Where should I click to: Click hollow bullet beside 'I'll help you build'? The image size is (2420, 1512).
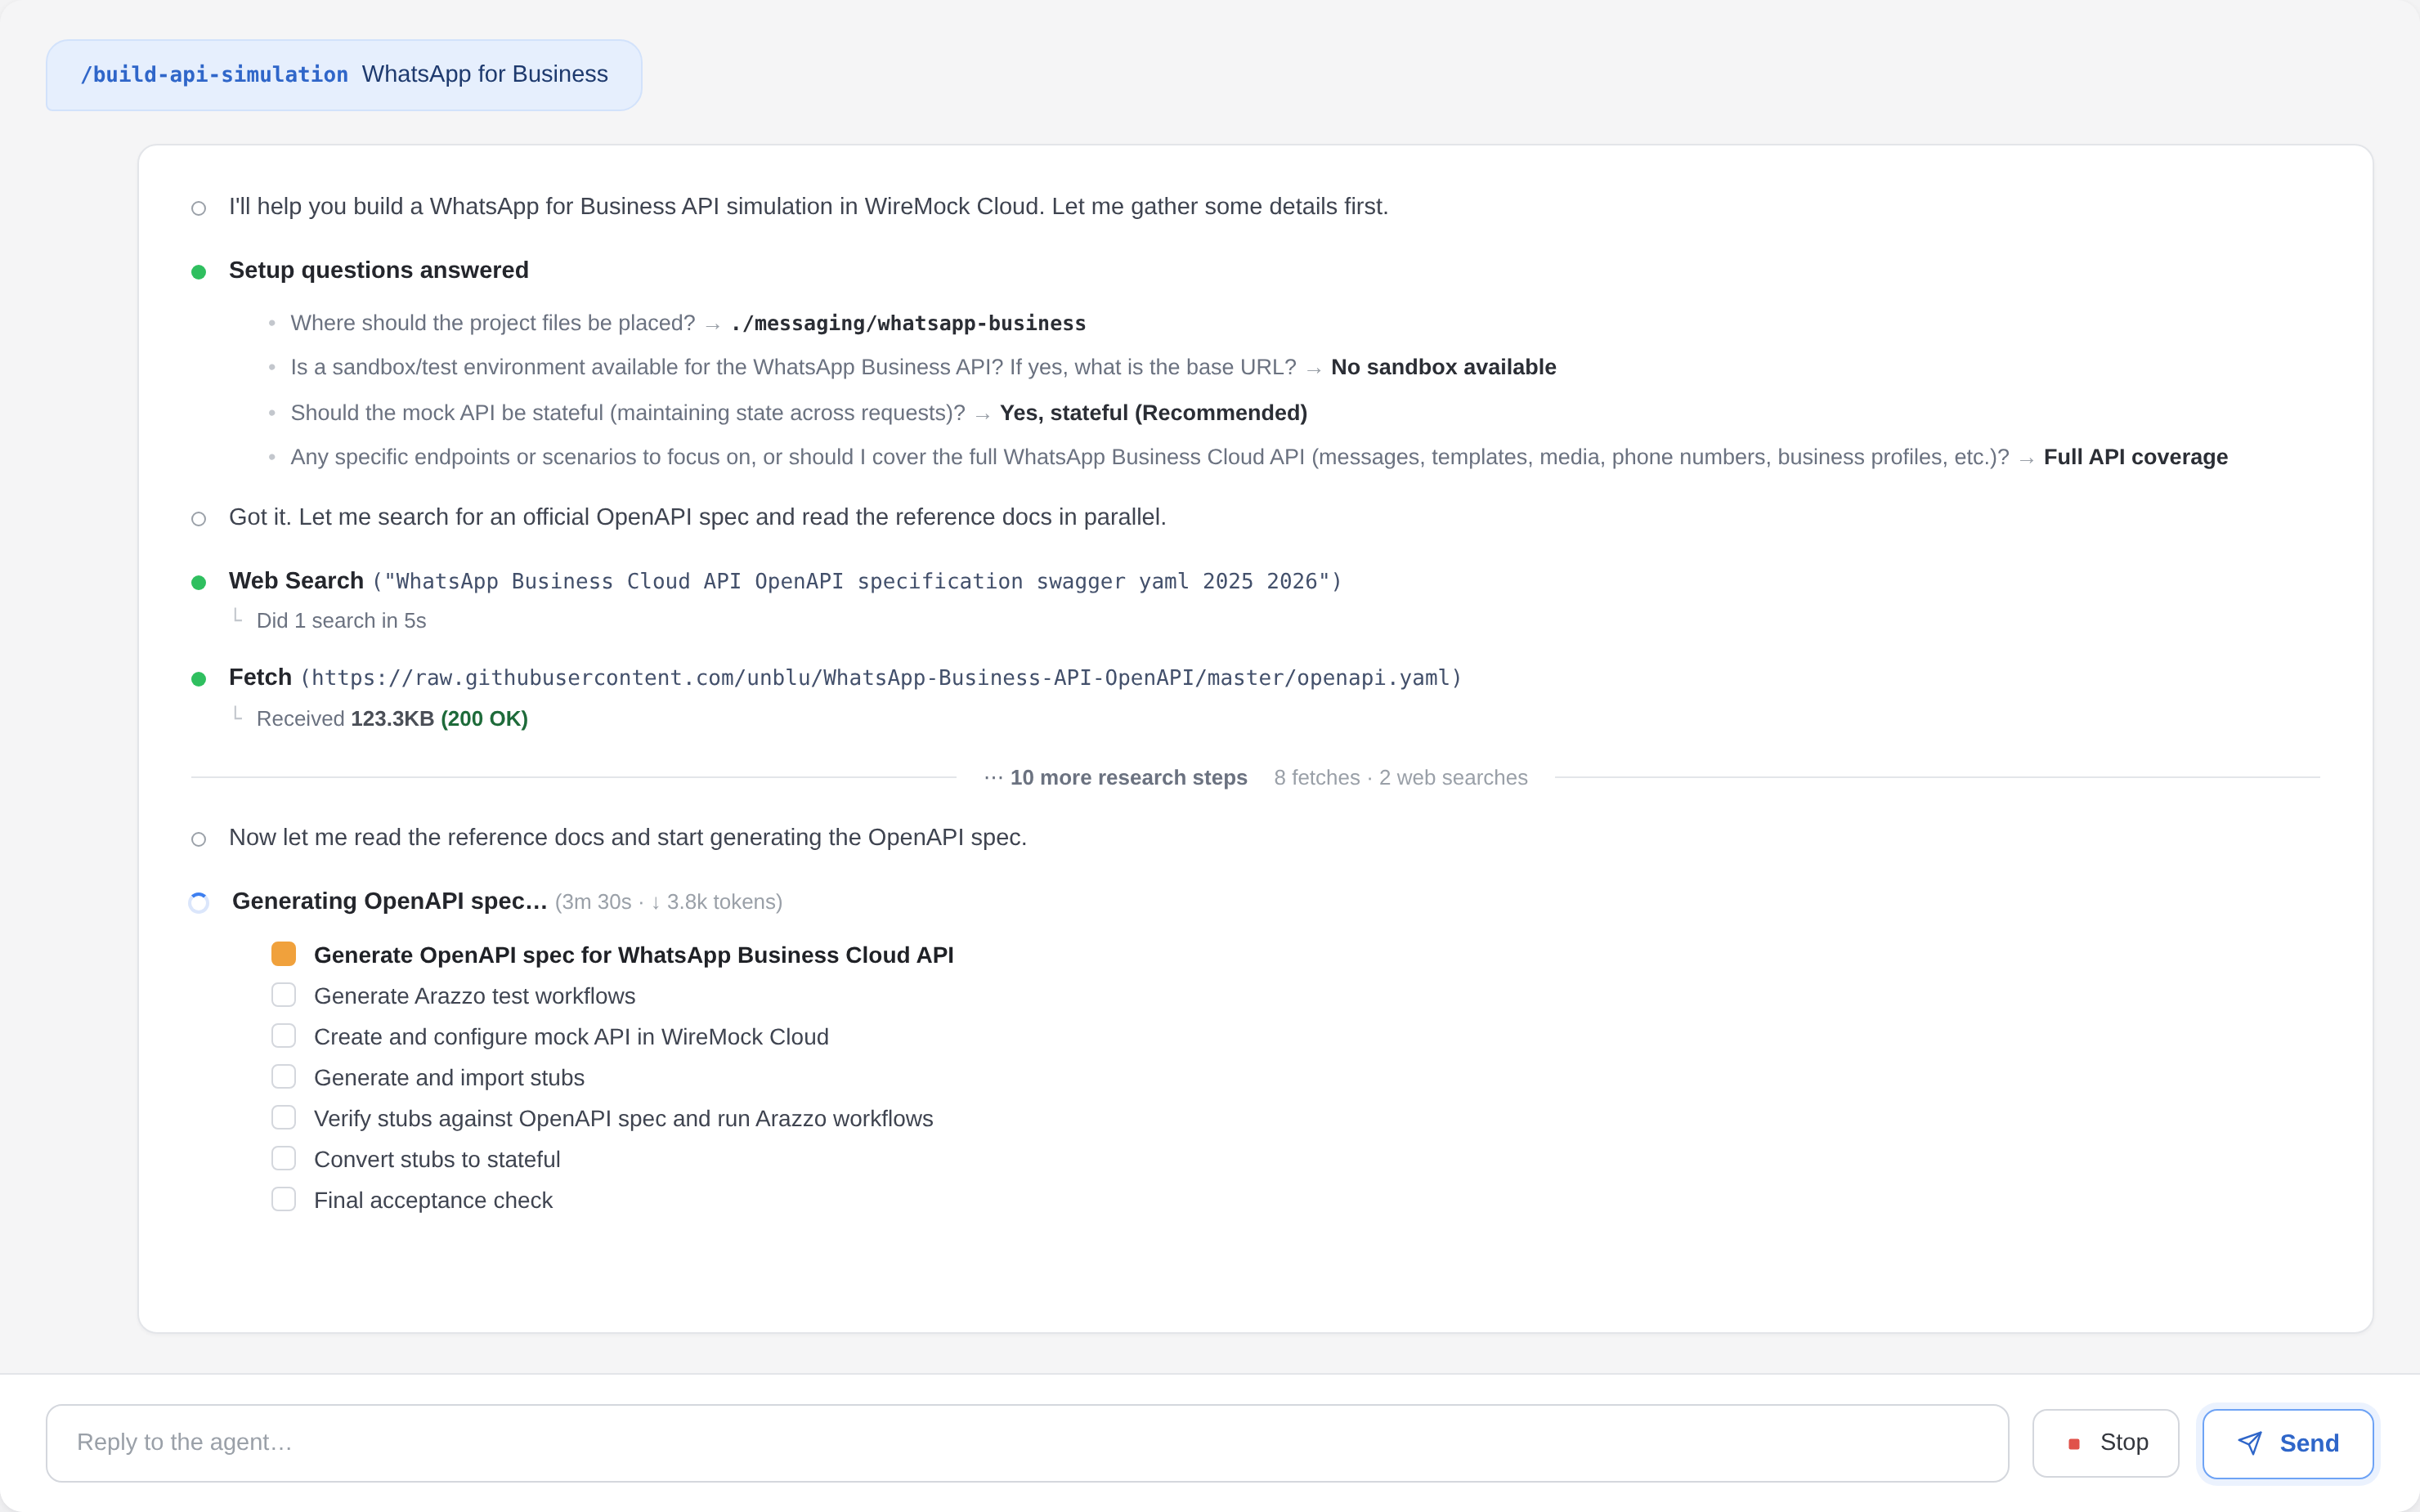[199, 208]
